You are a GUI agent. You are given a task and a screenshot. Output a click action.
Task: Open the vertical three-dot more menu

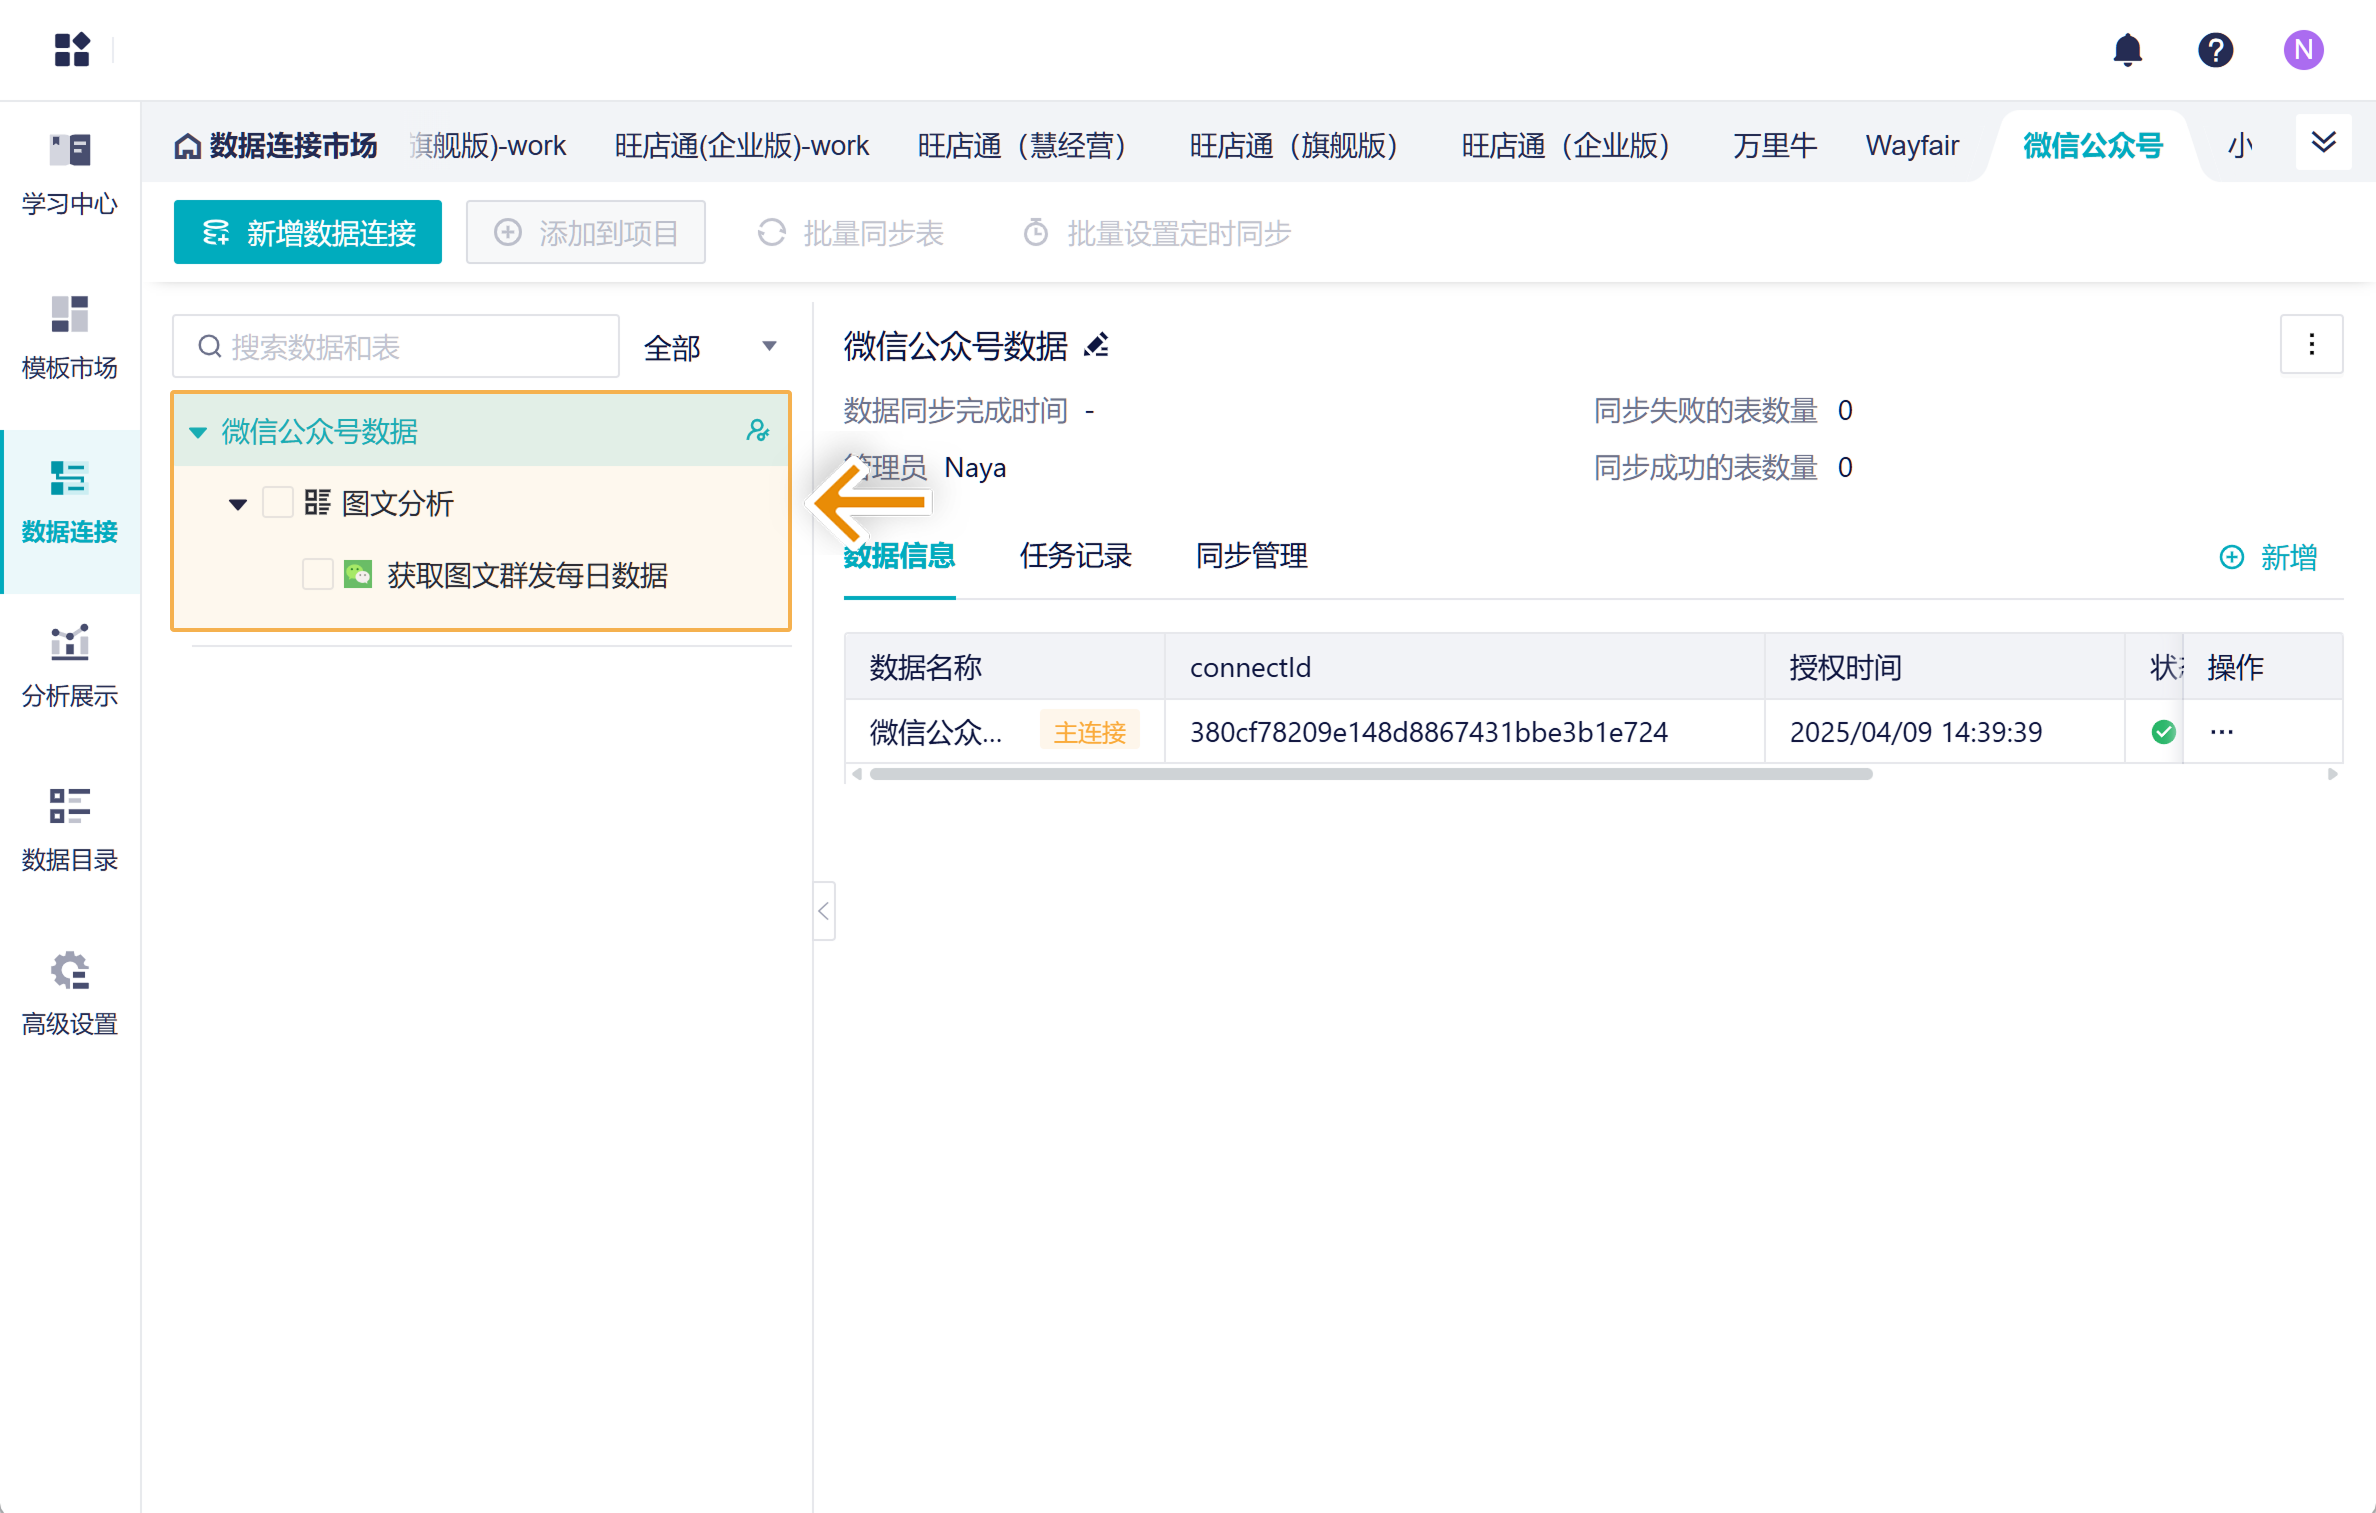pyautogui.click(x=2311, y=345)
